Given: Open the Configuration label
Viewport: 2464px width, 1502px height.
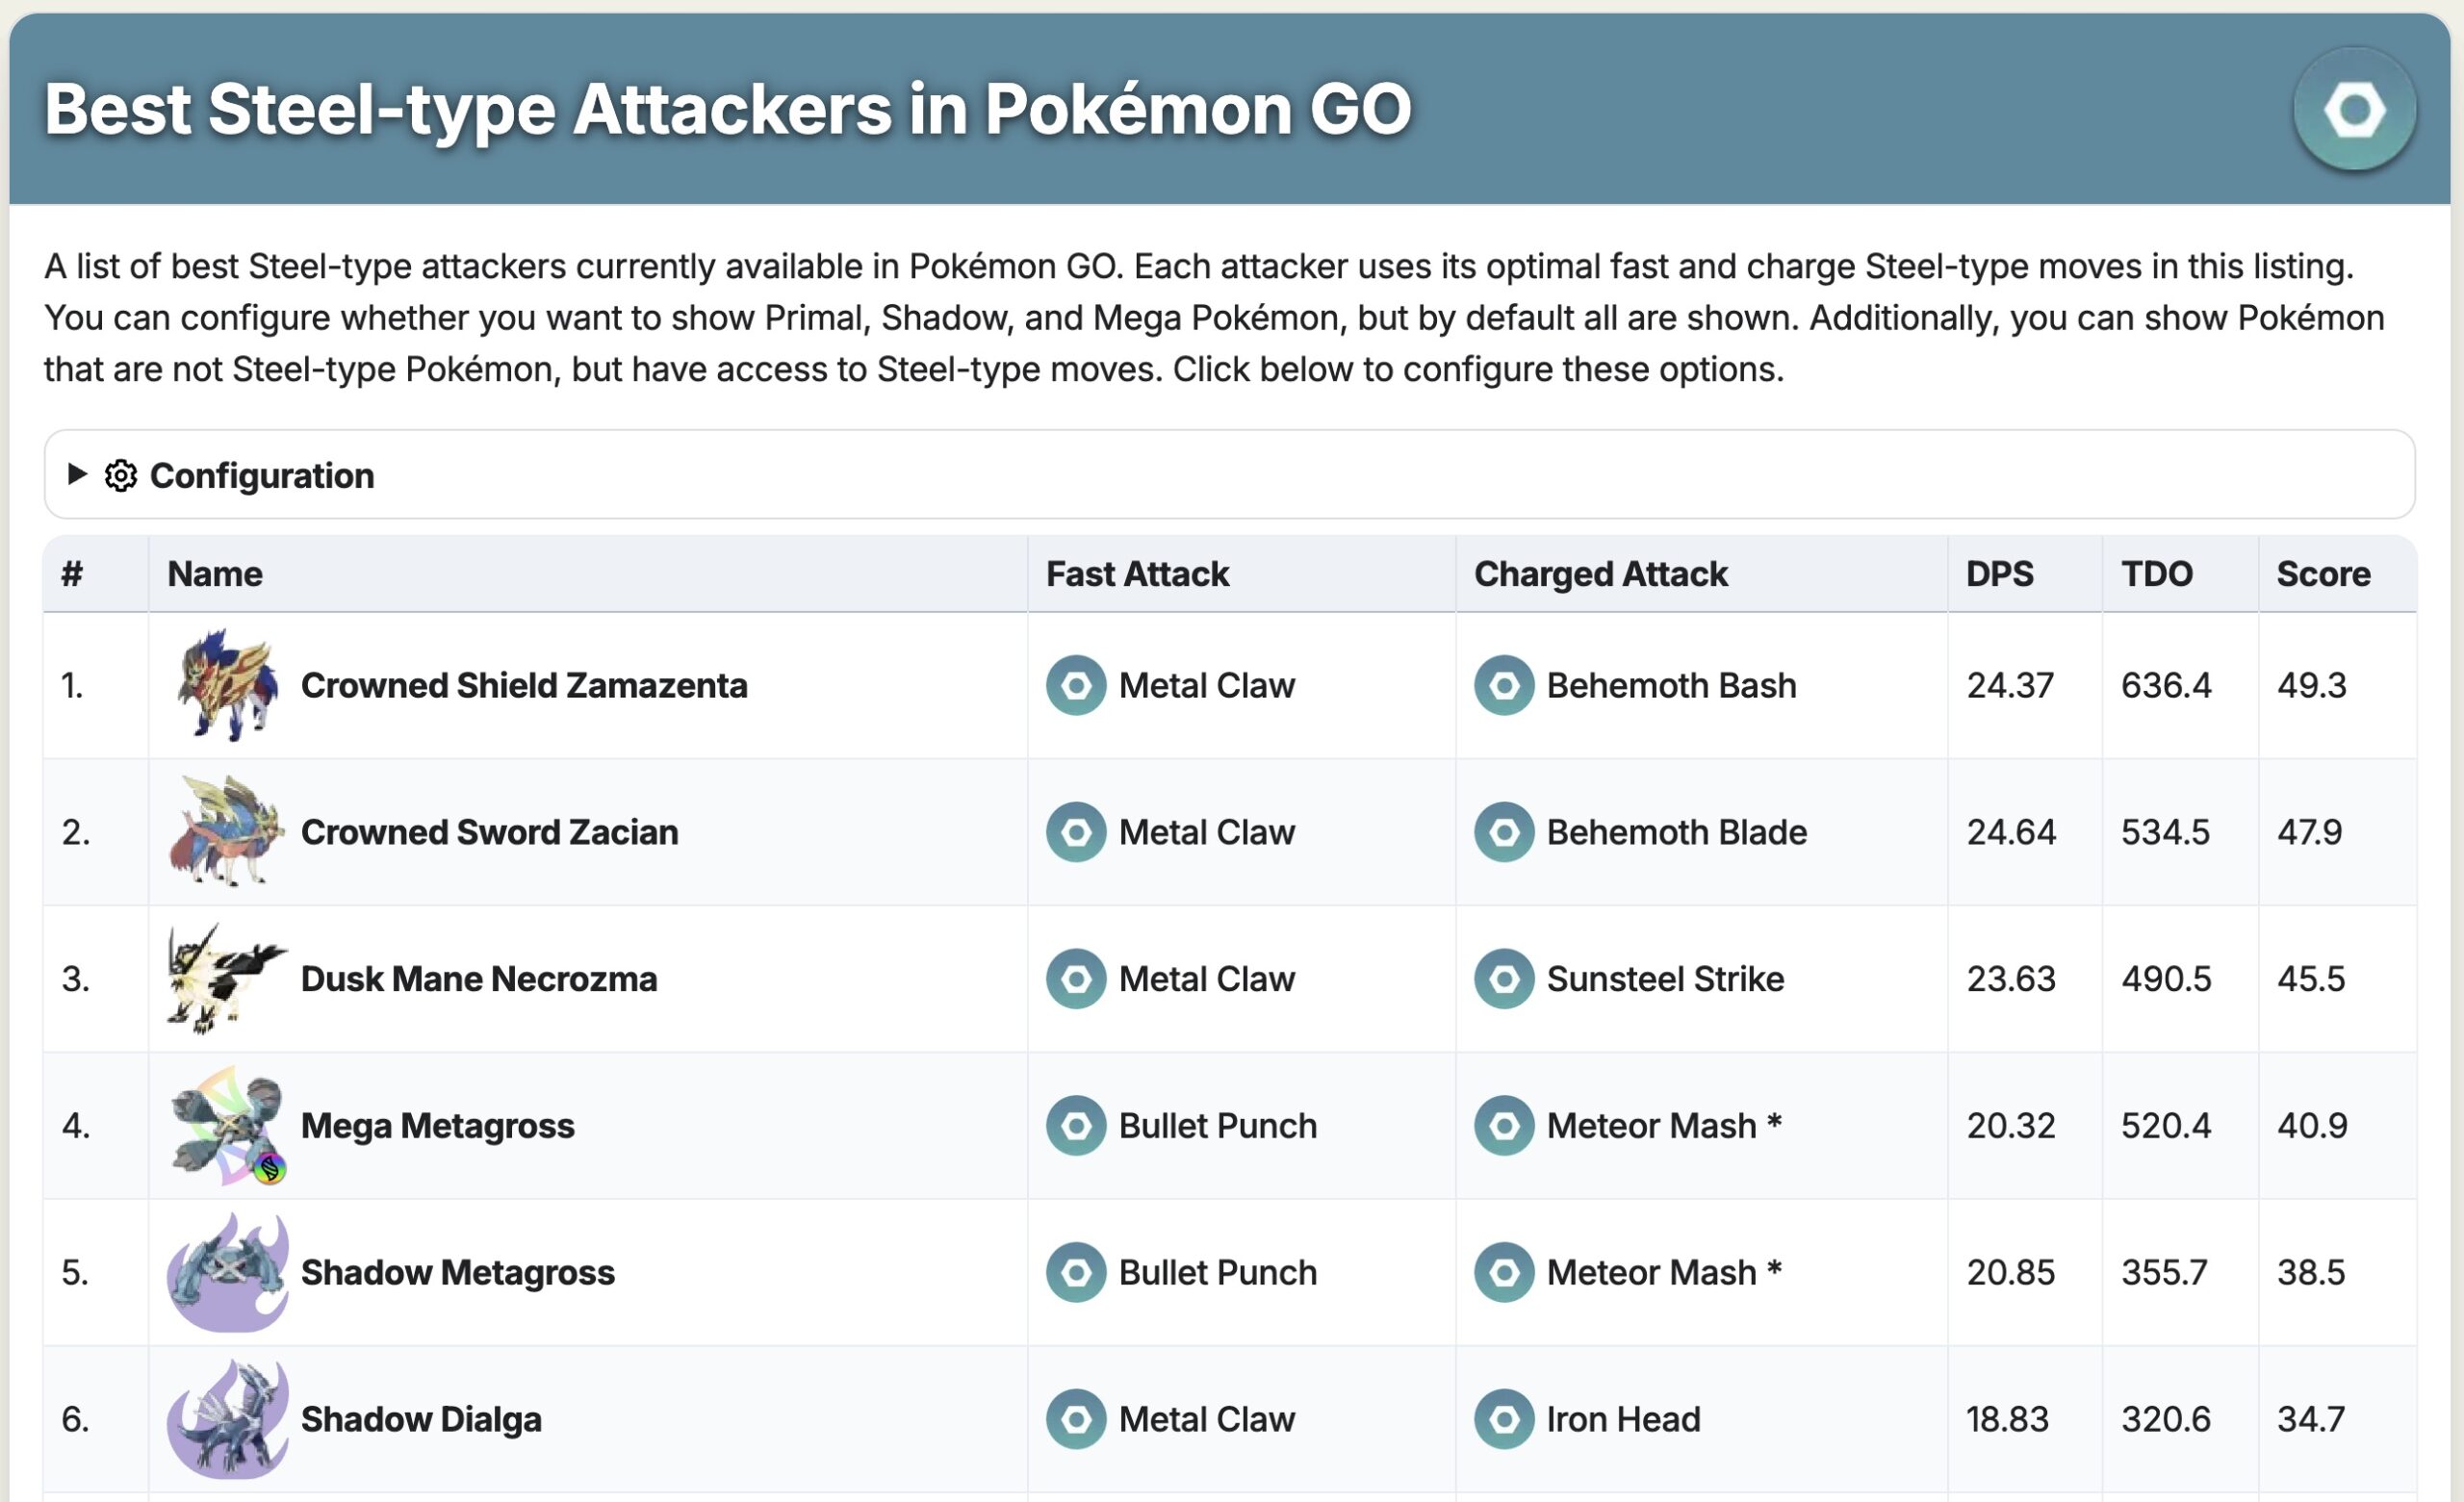Looking at the screenshot, I should (x=262, y=475).
